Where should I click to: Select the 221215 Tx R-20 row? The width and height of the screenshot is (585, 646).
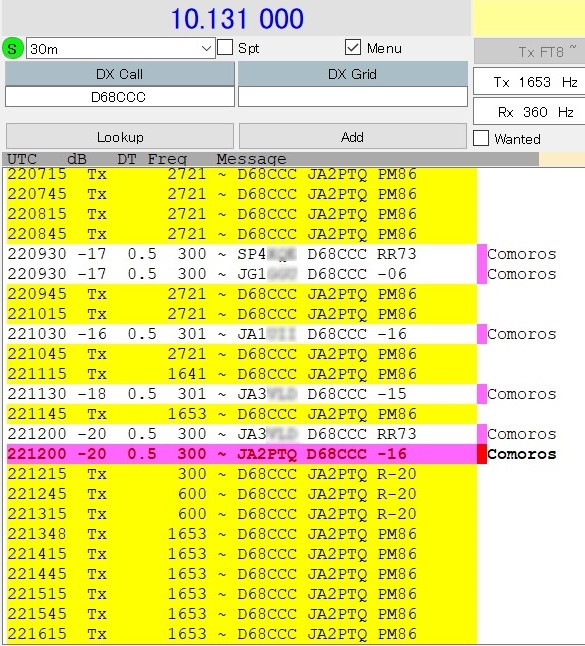(242, 474)
